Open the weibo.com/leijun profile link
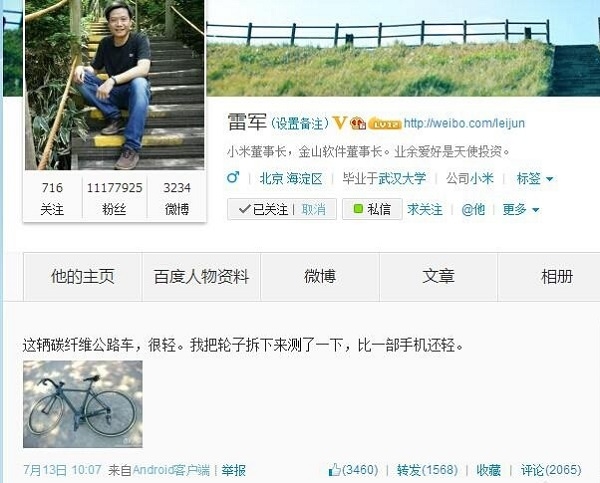This screenshot has height=483, width=600. click(x=464, y=123)
